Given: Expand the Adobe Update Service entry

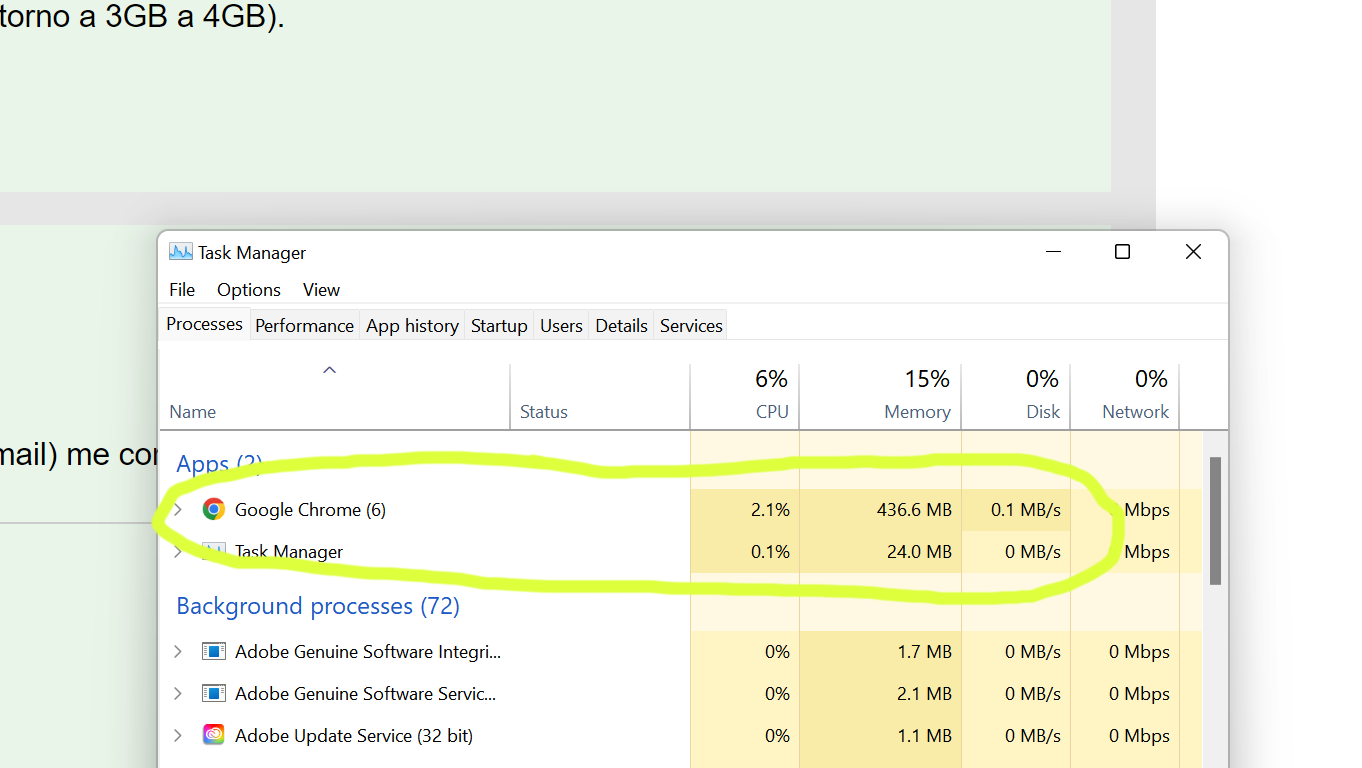Looking at the screenshot, I should tap(178, 736).
